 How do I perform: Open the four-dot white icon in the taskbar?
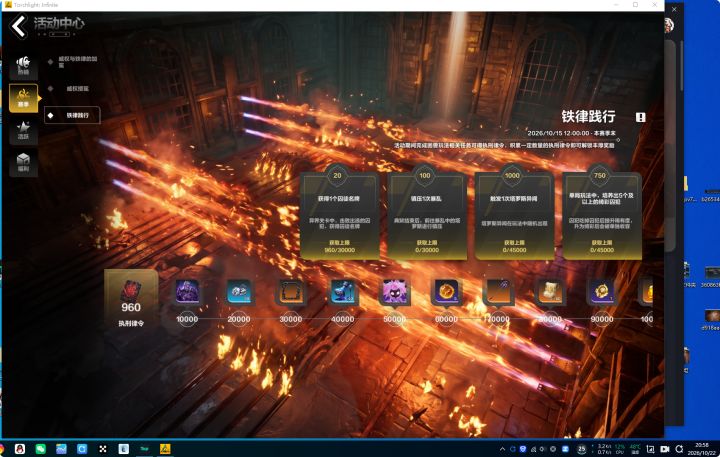[x=102, y=449]
